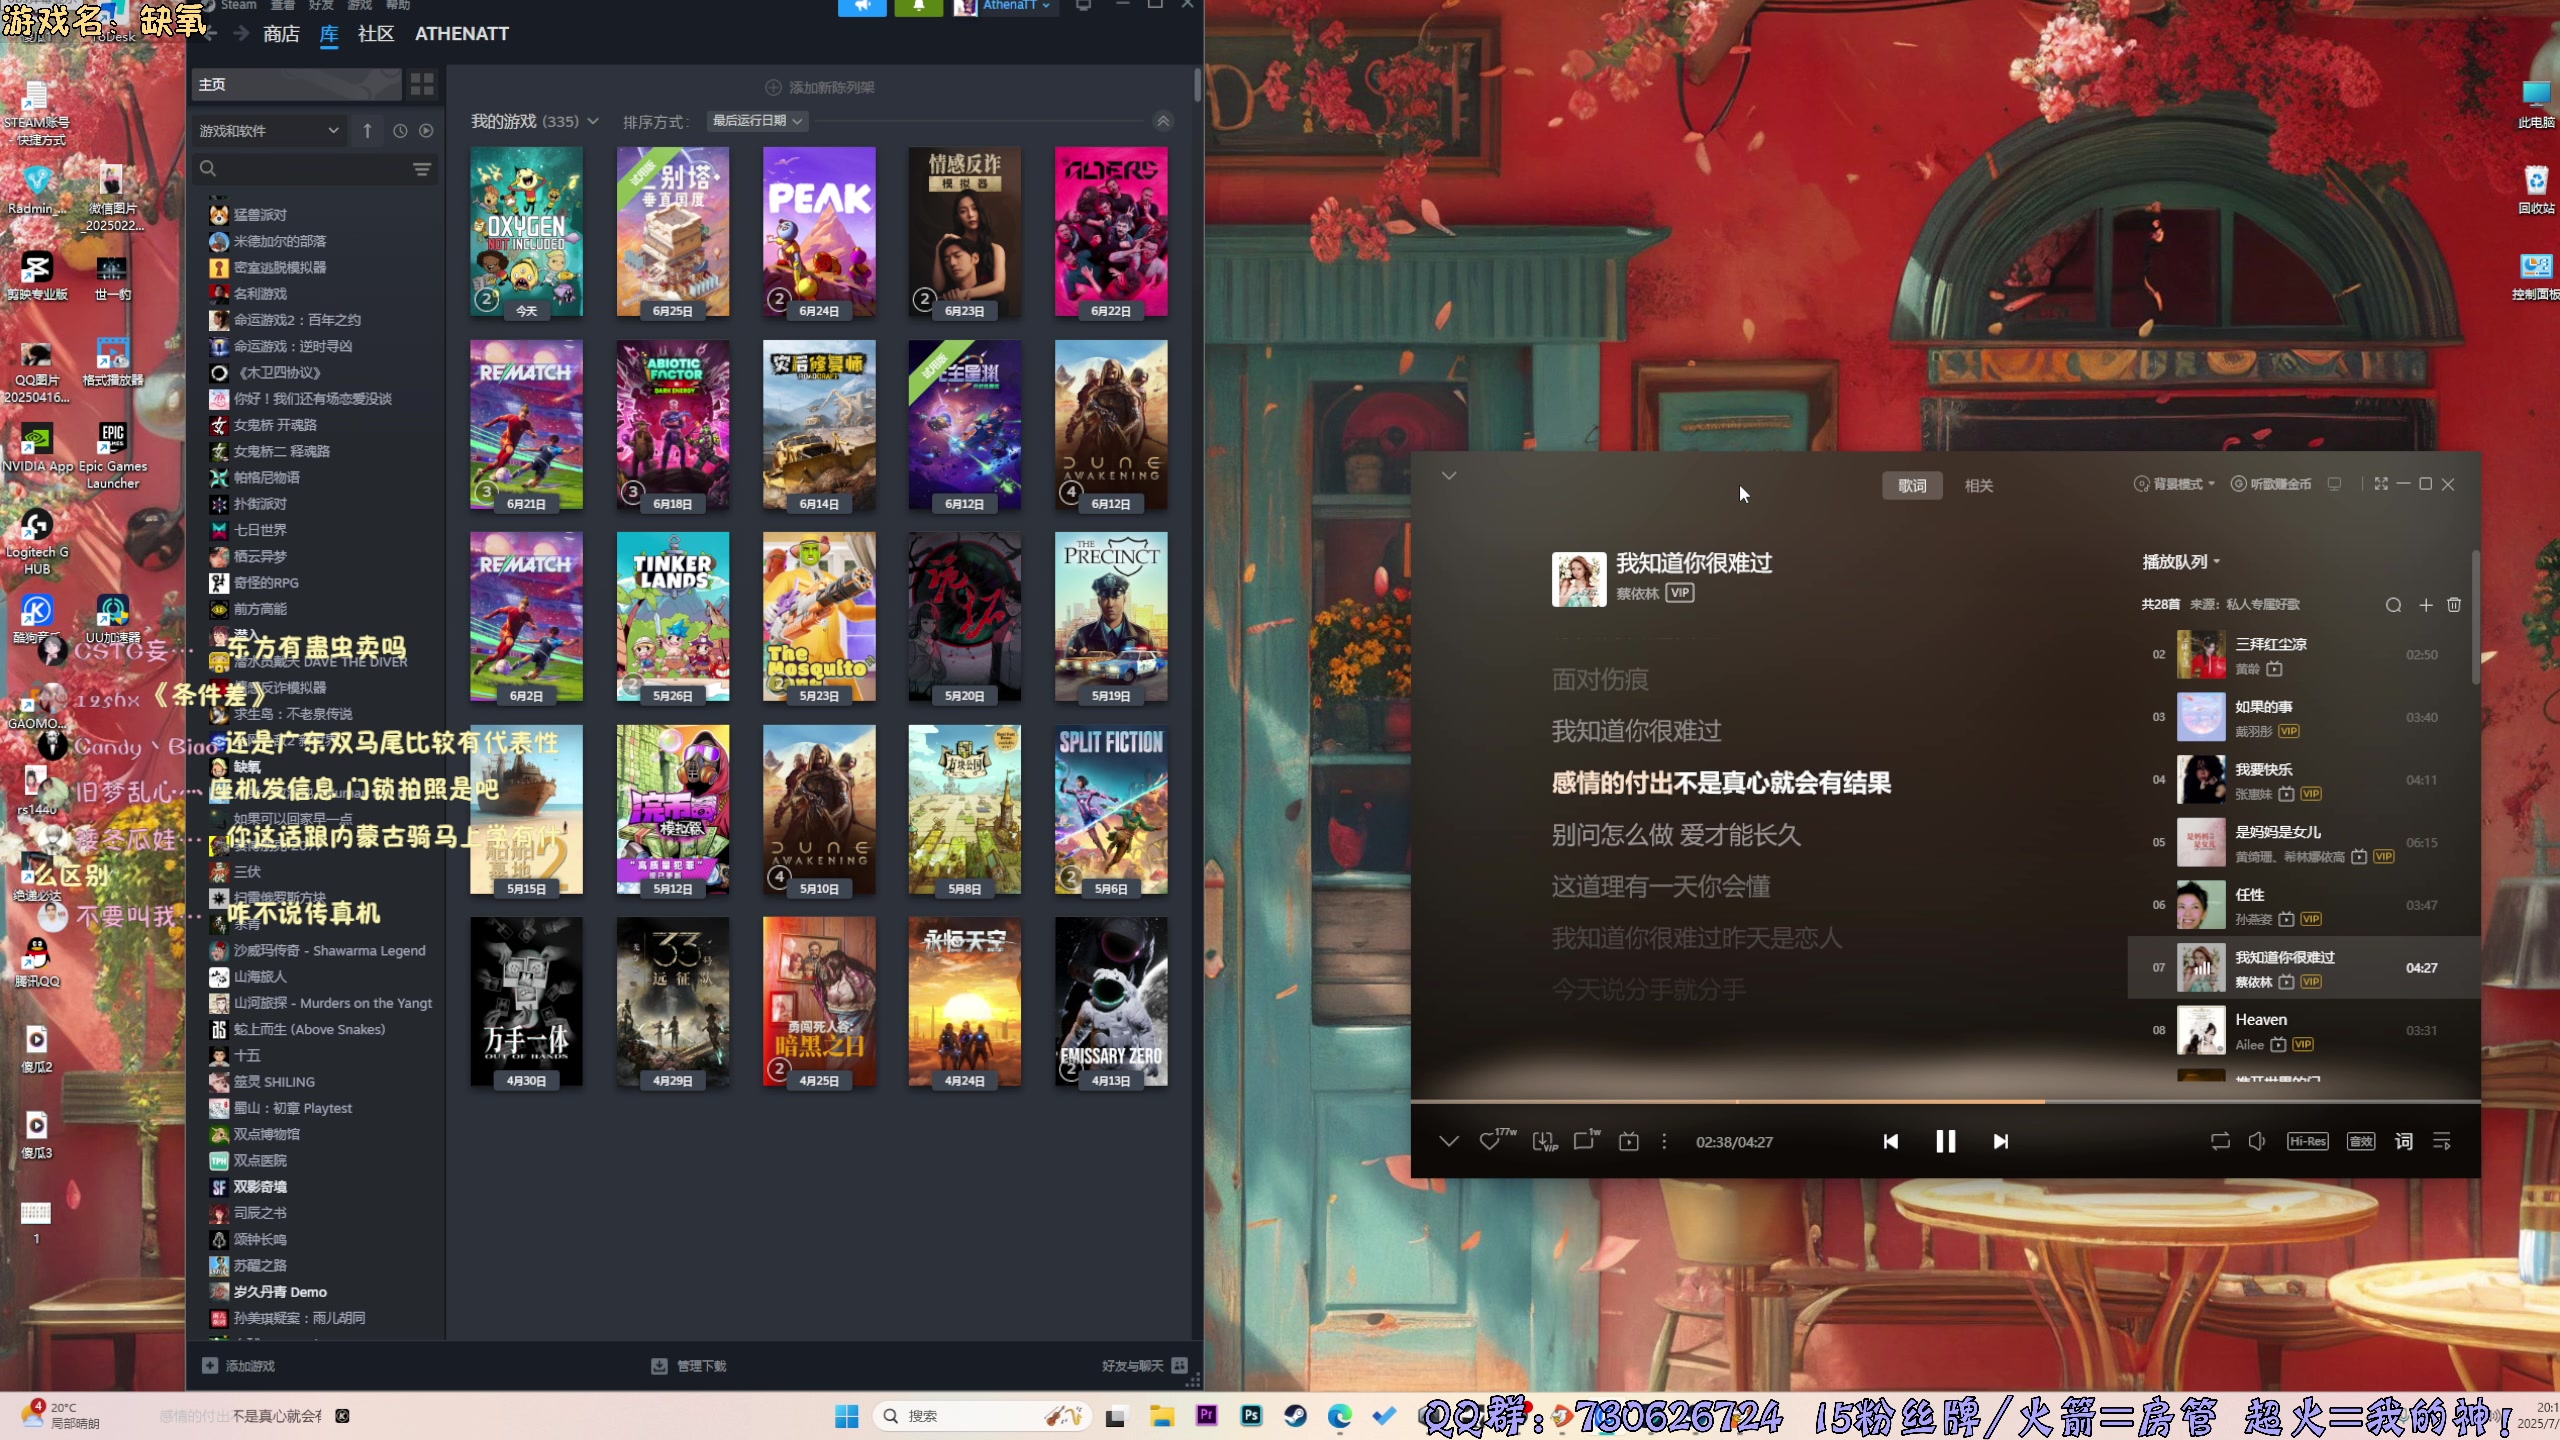Open the PEAK game cover

point(819,232)
